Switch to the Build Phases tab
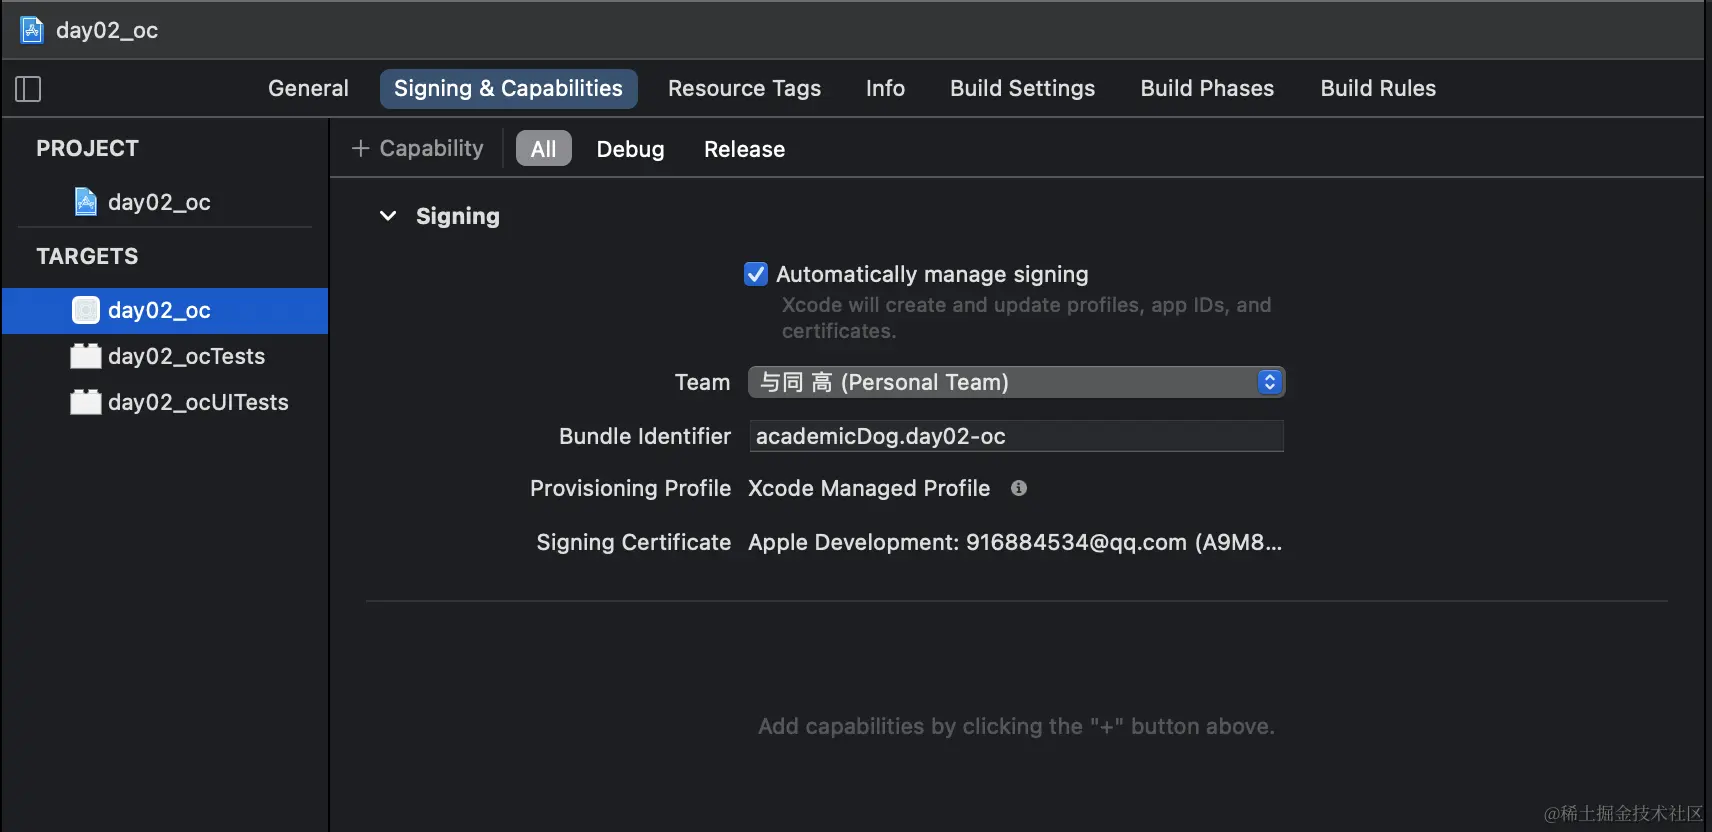The width and height of the screenshot is (1712, 832). click(1207, 88)
